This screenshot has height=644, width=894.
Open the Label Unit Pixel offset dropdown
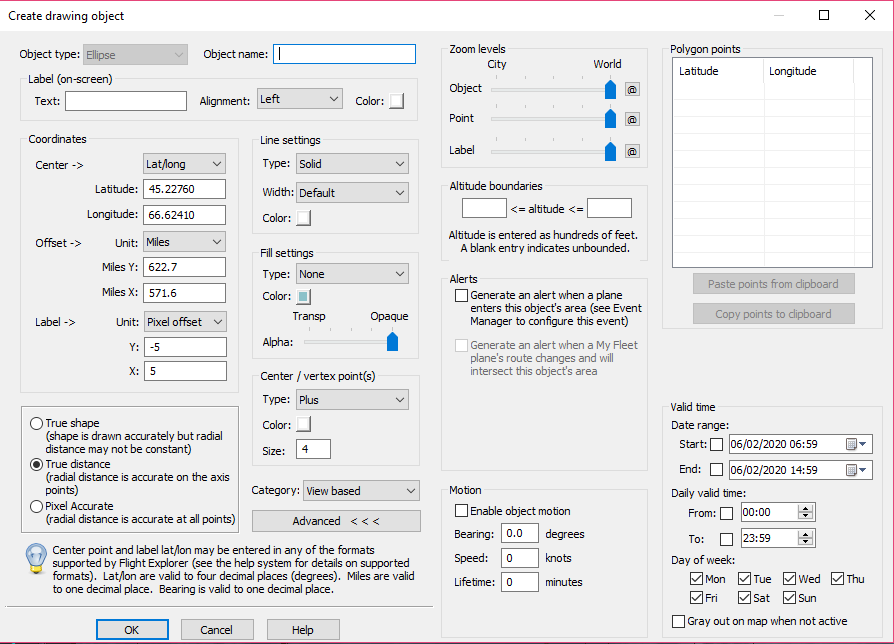pyautogui.click(x=185, y=322)
